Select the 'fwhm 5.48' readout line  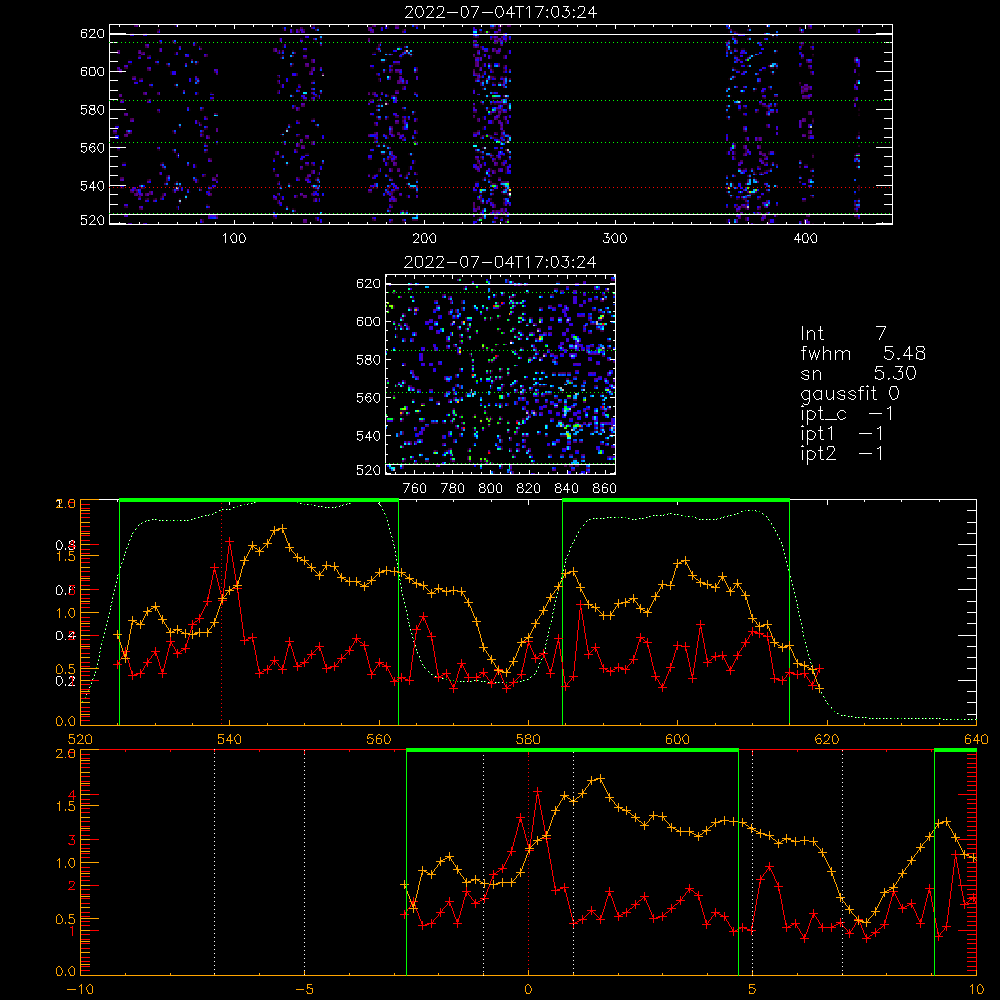pos(863,353)
